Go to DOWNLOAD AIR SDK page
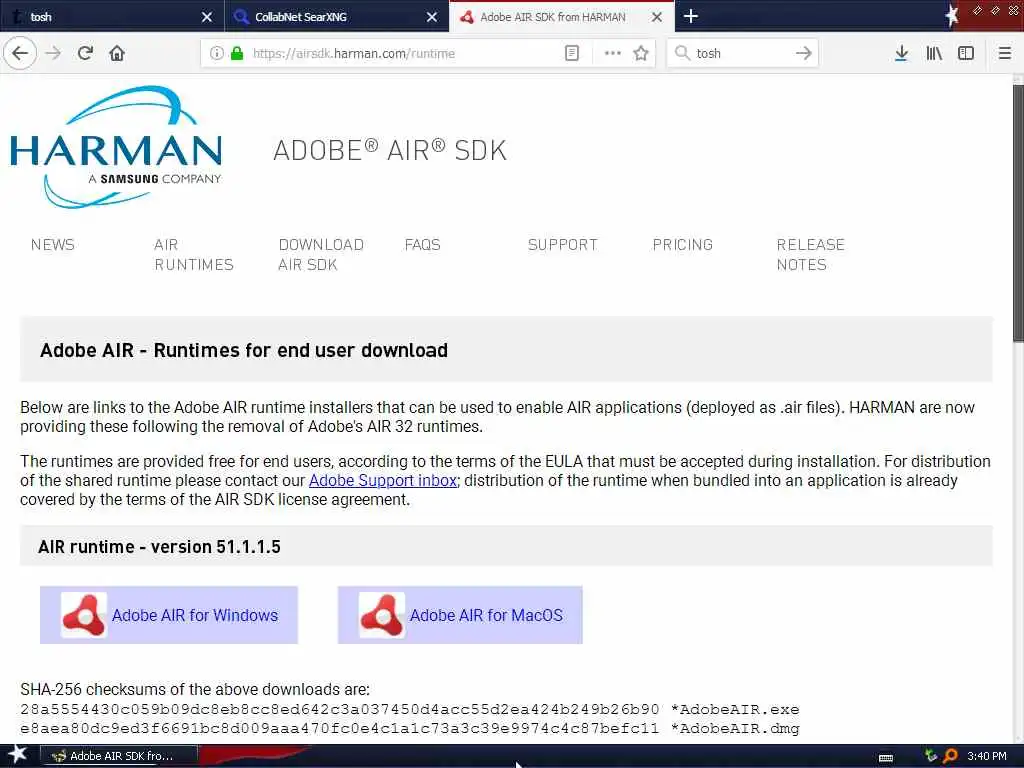The width and height of the screenshot is (1024, 768). (x=321, y=255)
